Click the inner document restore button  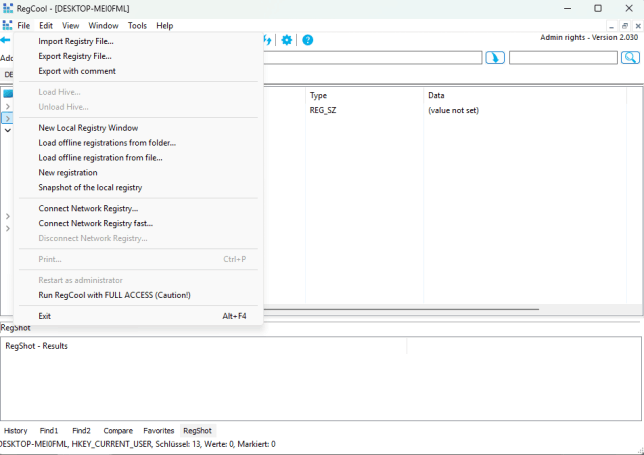[624, 25]
